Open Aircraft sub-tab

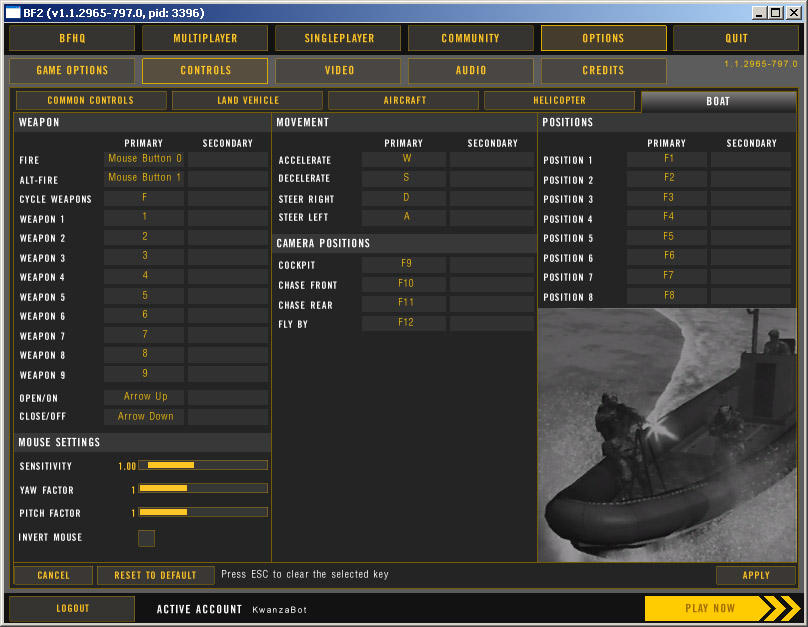tap(403, 100)
